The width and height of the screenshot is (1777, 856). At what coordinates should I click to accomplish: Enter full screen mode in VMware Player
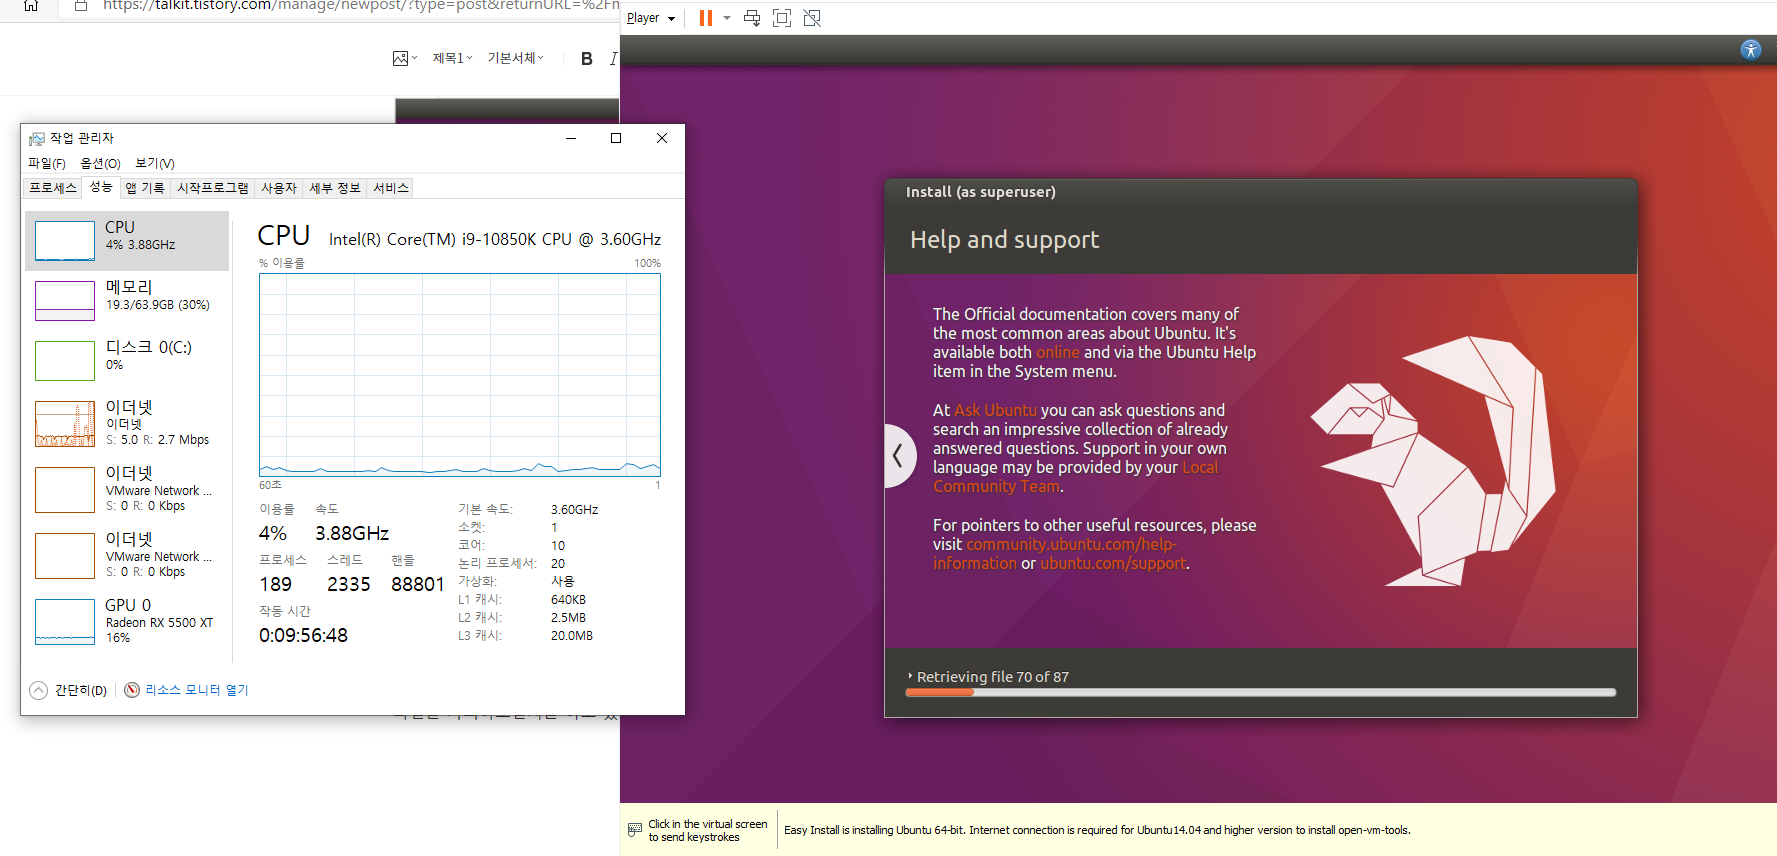click(782, 18)
